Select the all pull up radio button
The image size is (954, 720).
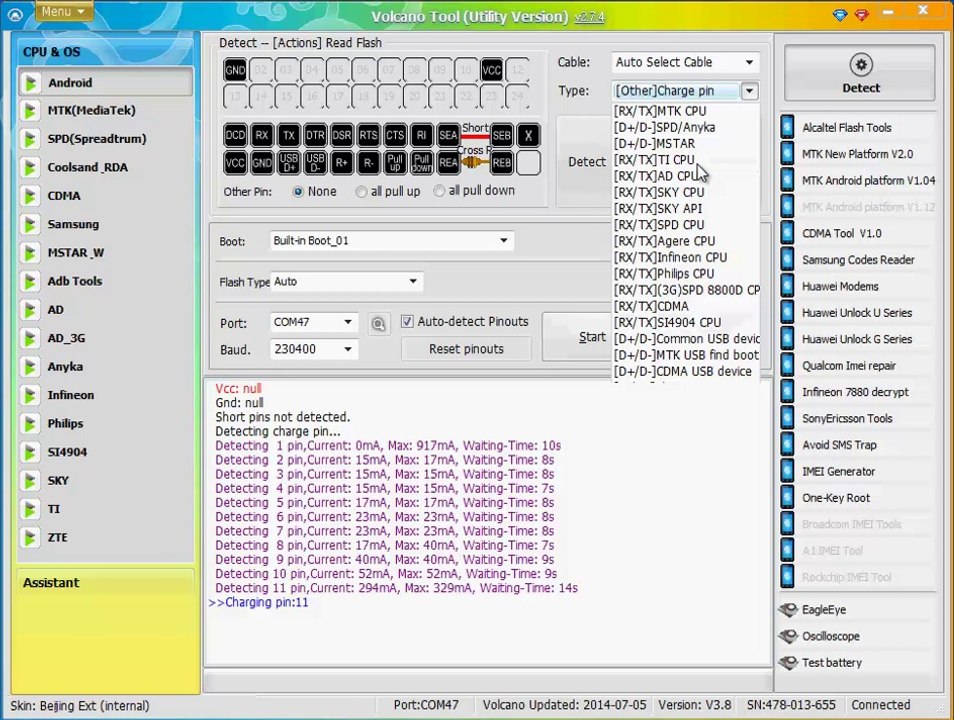click(x=361, y=192)
